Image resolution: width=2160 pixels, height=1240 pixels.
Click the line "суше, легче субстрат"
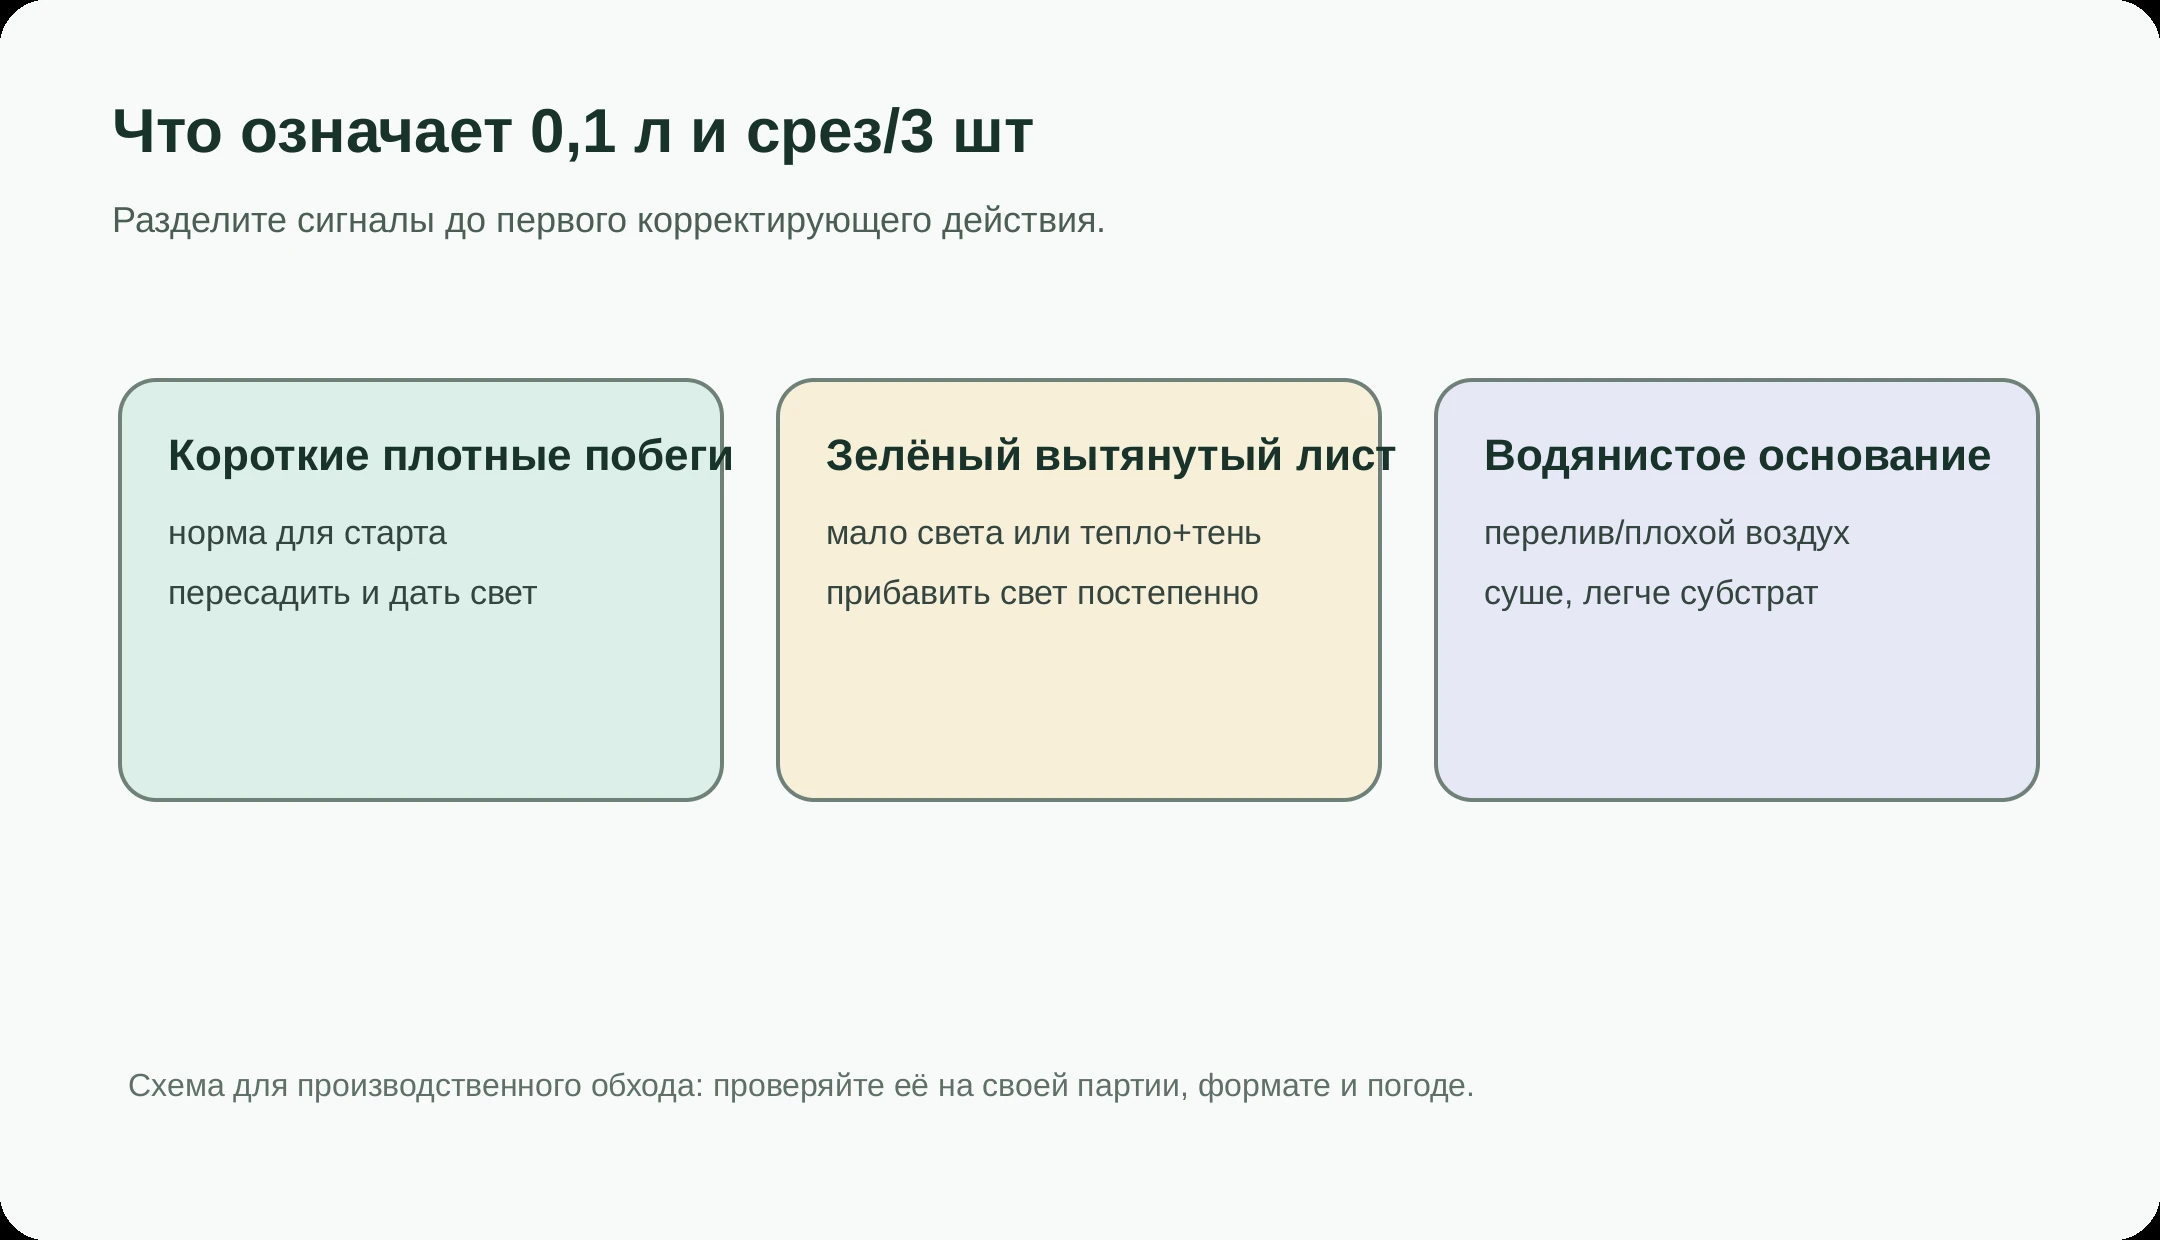tap(1651, 593)
